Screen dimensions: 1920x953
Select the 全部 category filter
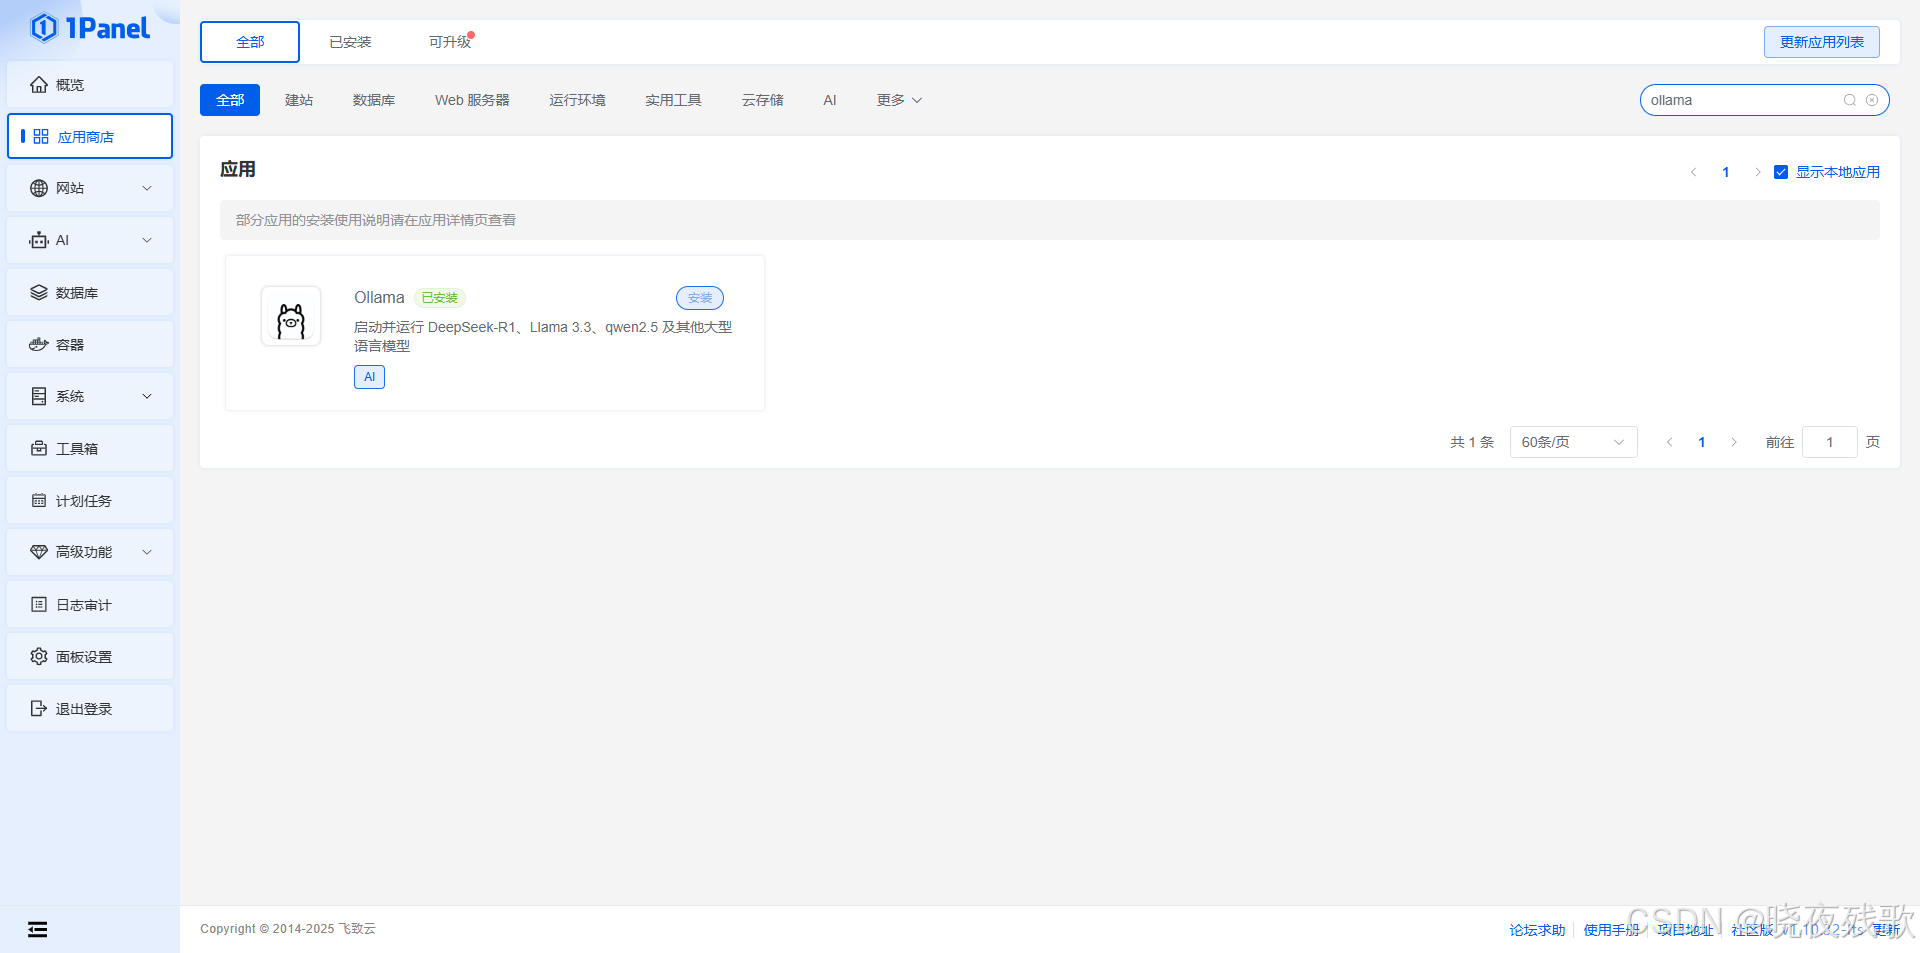[230, 100]
